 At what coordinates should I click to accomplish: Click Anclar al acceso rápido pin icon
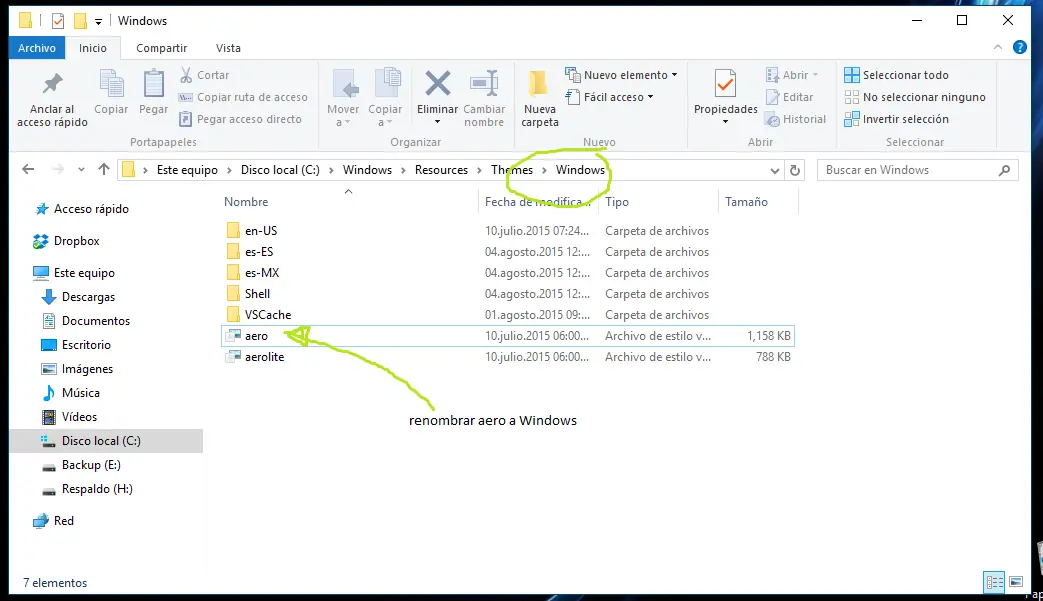pyautogui.click(x=52, y=84)
